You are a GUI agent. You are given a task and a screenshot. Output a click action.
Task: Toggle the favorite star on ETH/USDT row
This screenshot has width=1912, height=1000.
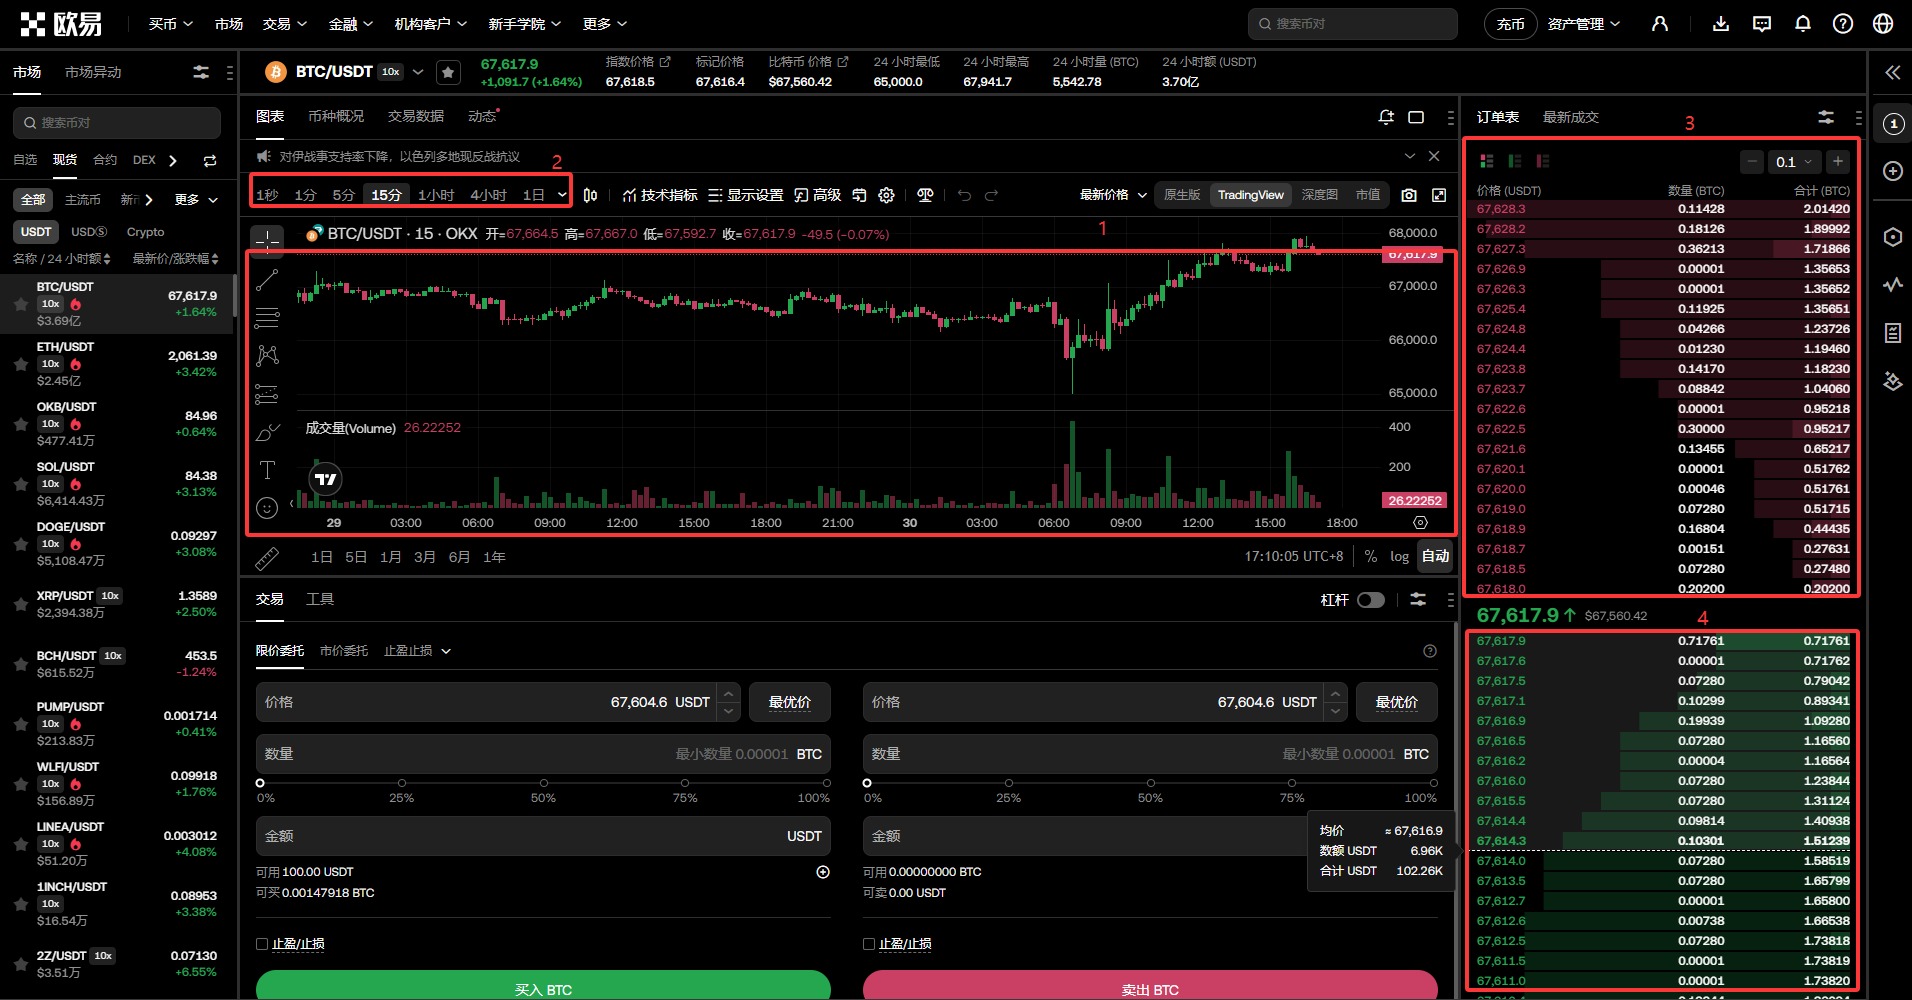point(20,364)
